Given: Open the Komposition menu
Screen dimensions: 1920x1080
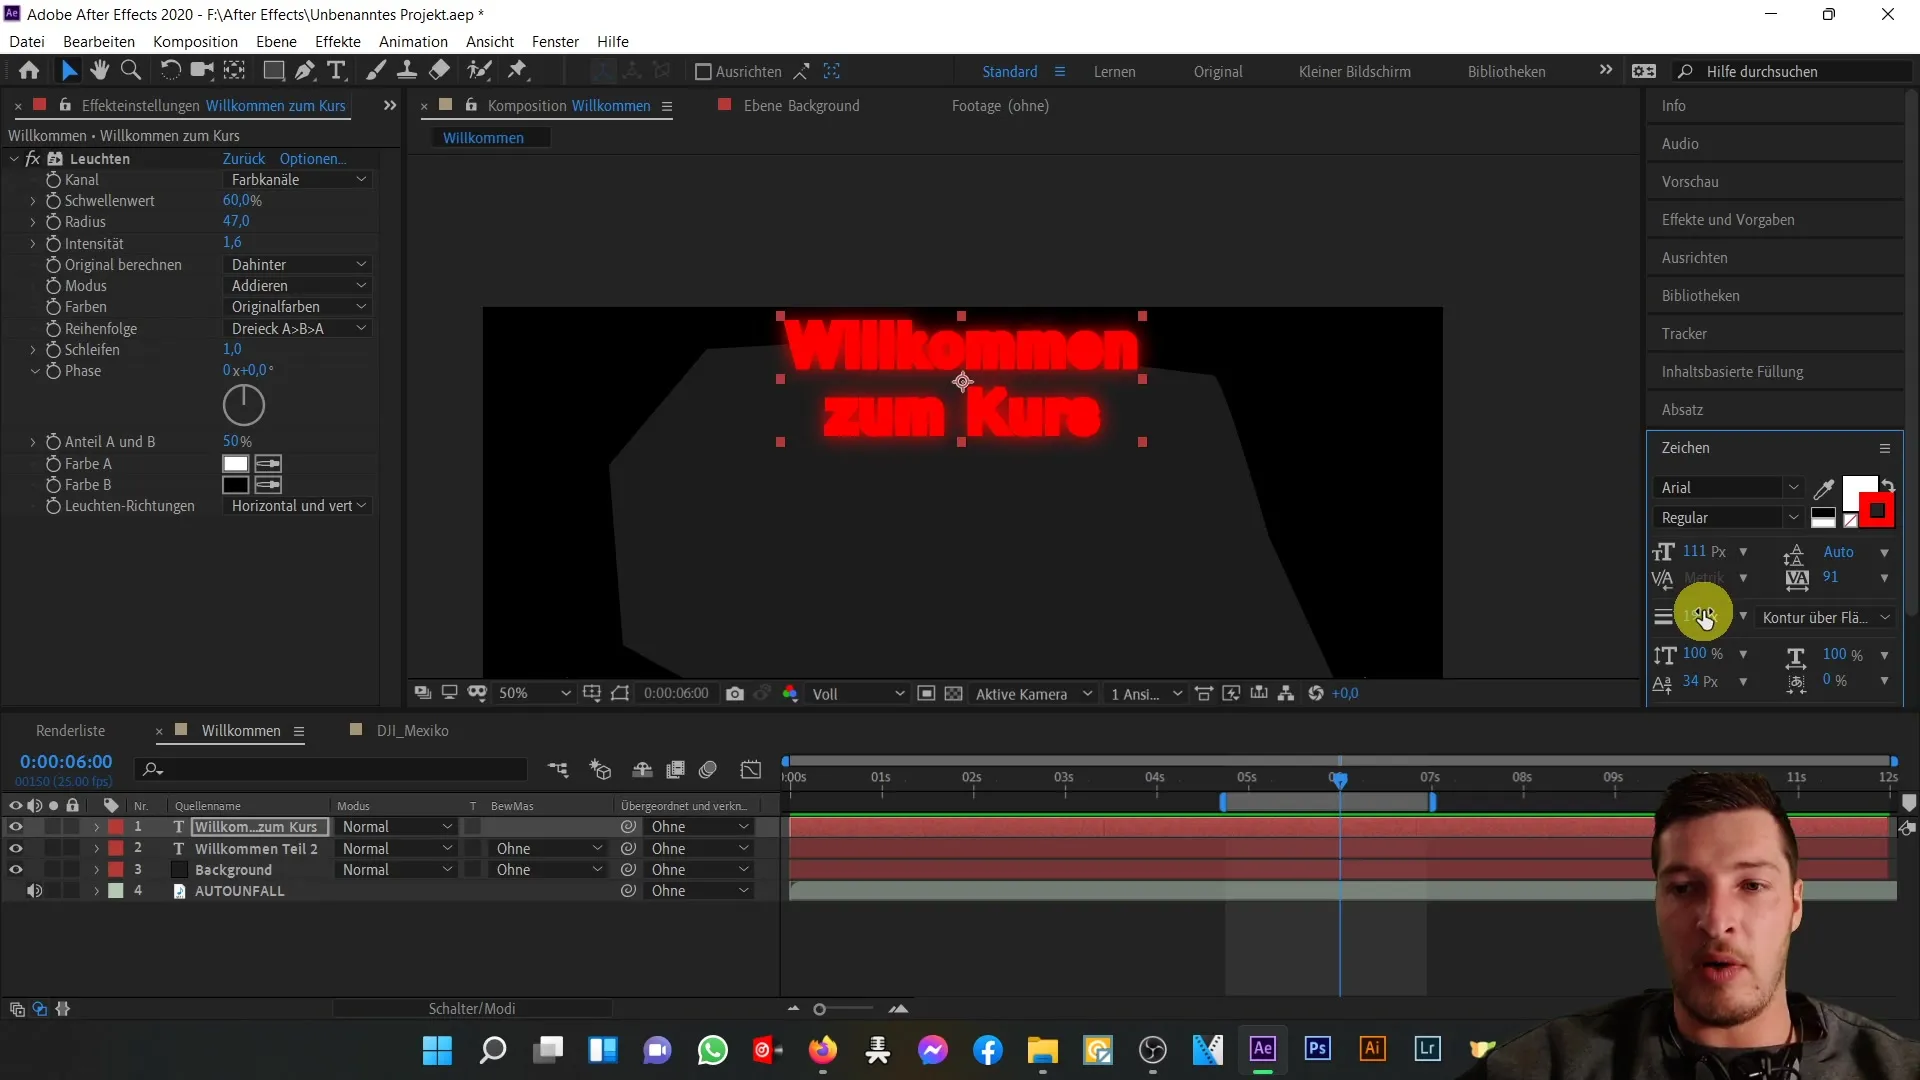Looking at the screenshot, I should tap(195, 41).
